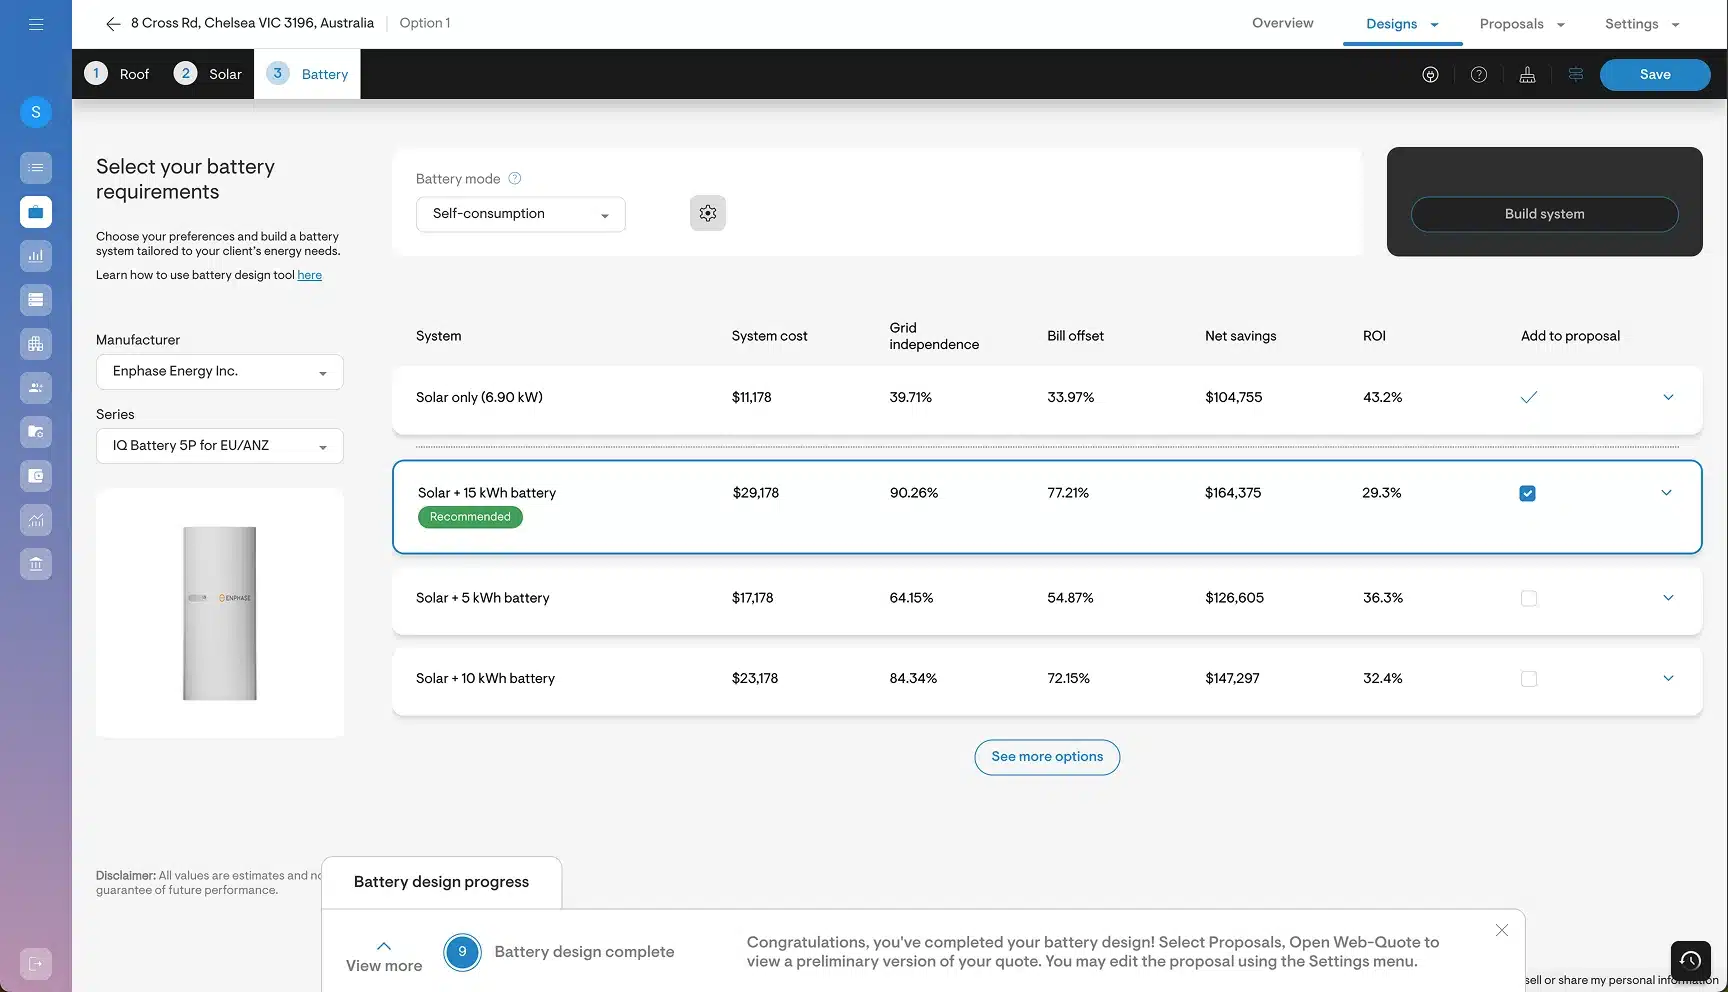Click the back arrow beside the address
The height and width of the screenshot is (992, 1728).
113,24
